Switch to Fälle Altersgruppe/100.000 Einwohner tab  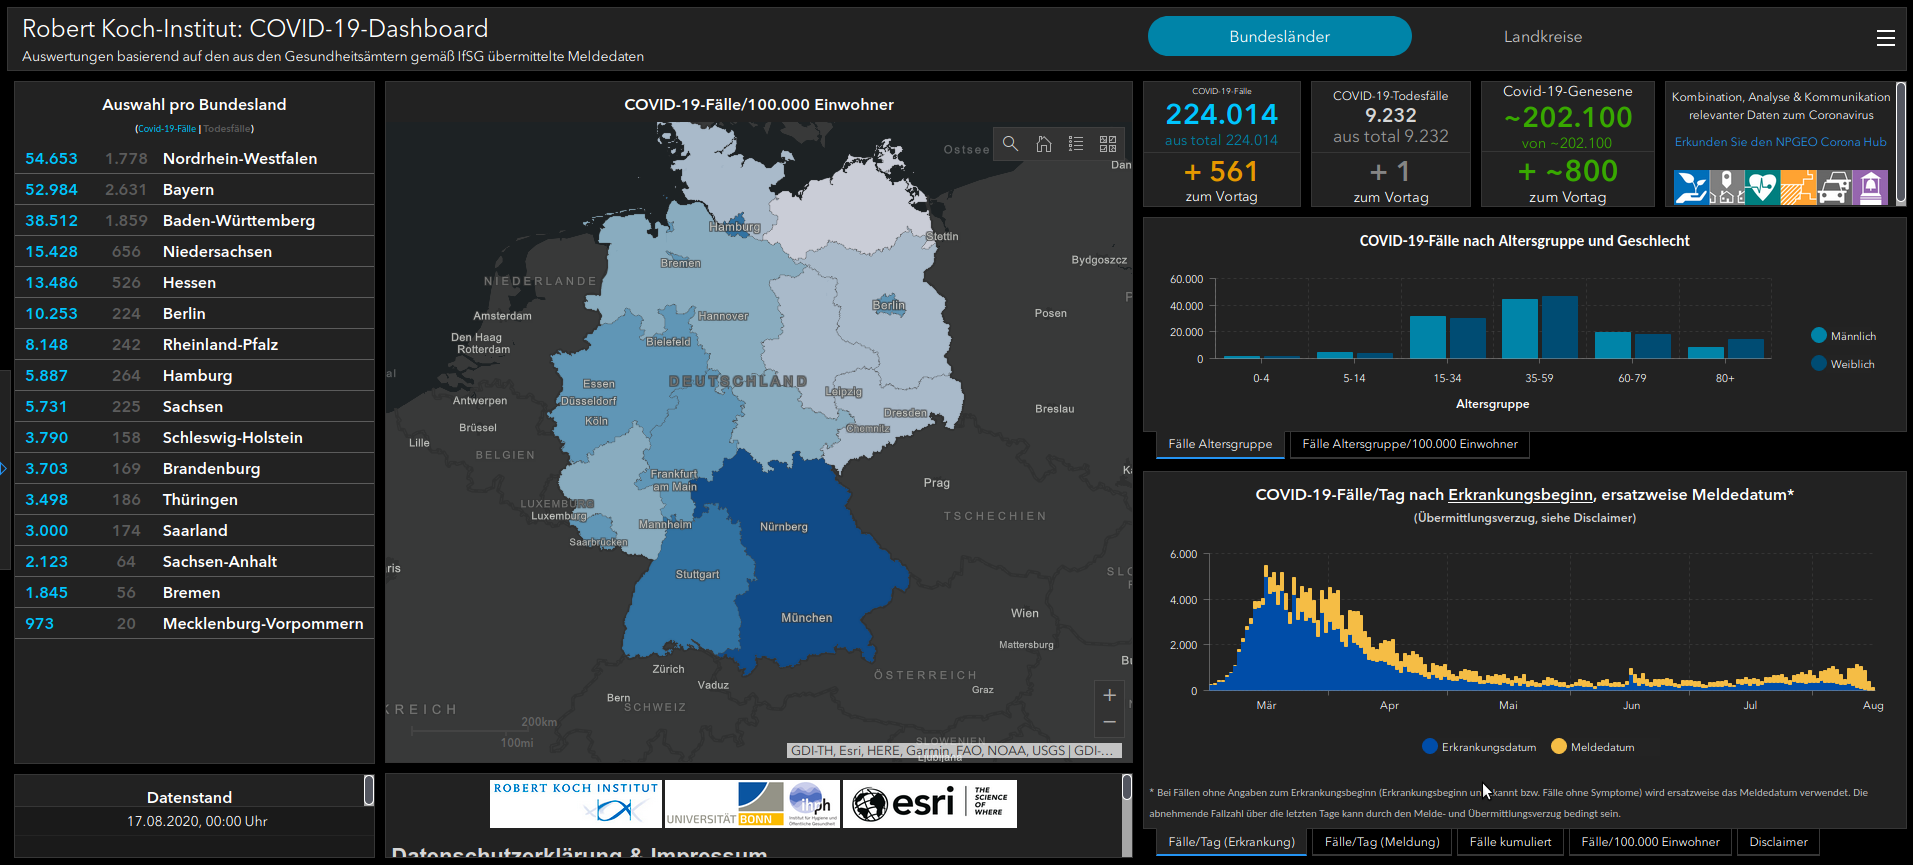pos(1409,444)
